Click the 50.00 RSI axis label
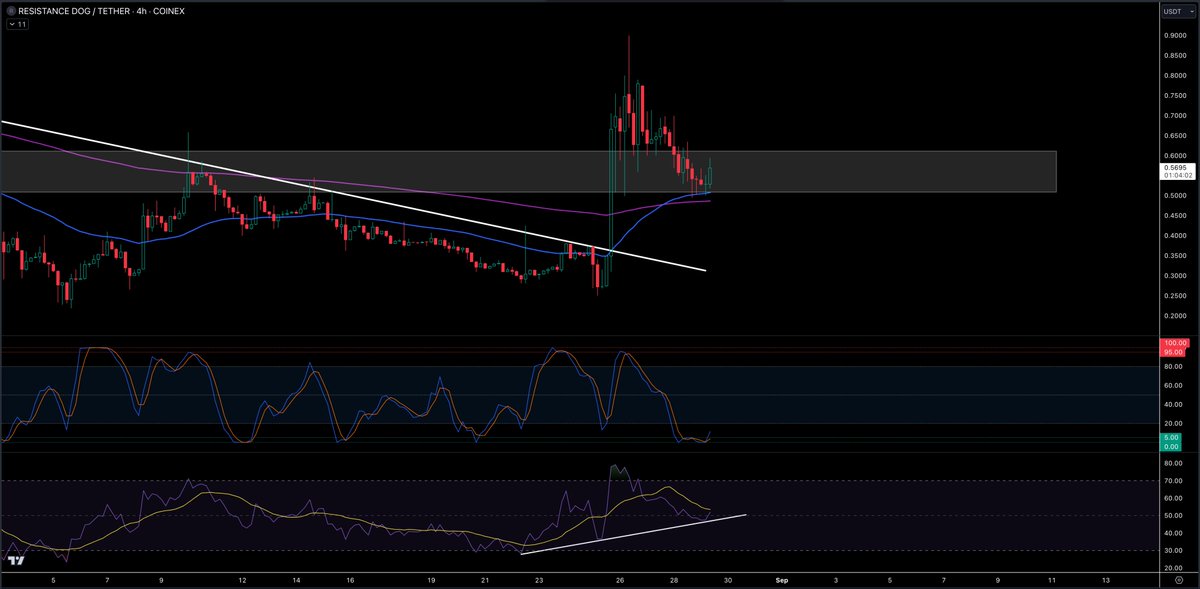1200x589 pixels. [1173, 515]
